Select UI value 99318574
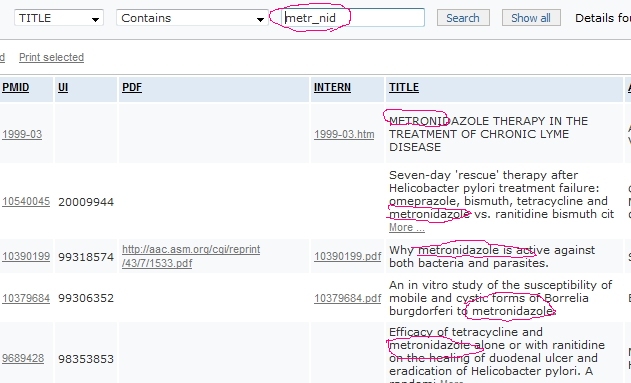 coord(86,257)
